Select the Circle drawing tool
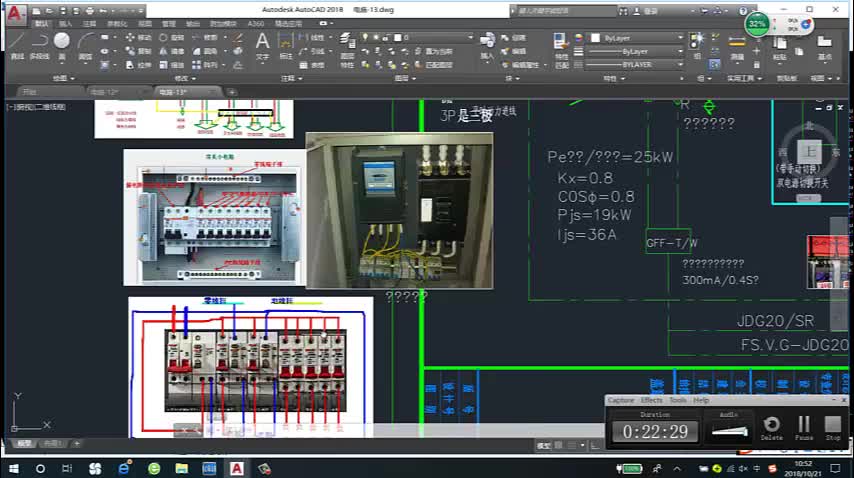Screen dimensions: 854x478 [x=62, y=46]
